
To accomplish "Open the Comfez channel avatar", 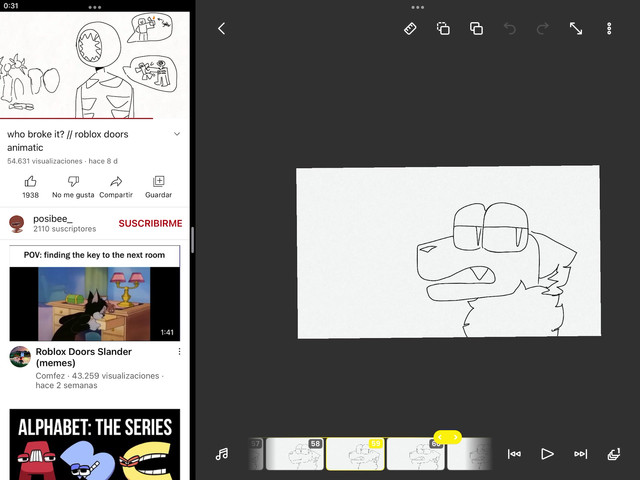I will (x=20, y=356).
